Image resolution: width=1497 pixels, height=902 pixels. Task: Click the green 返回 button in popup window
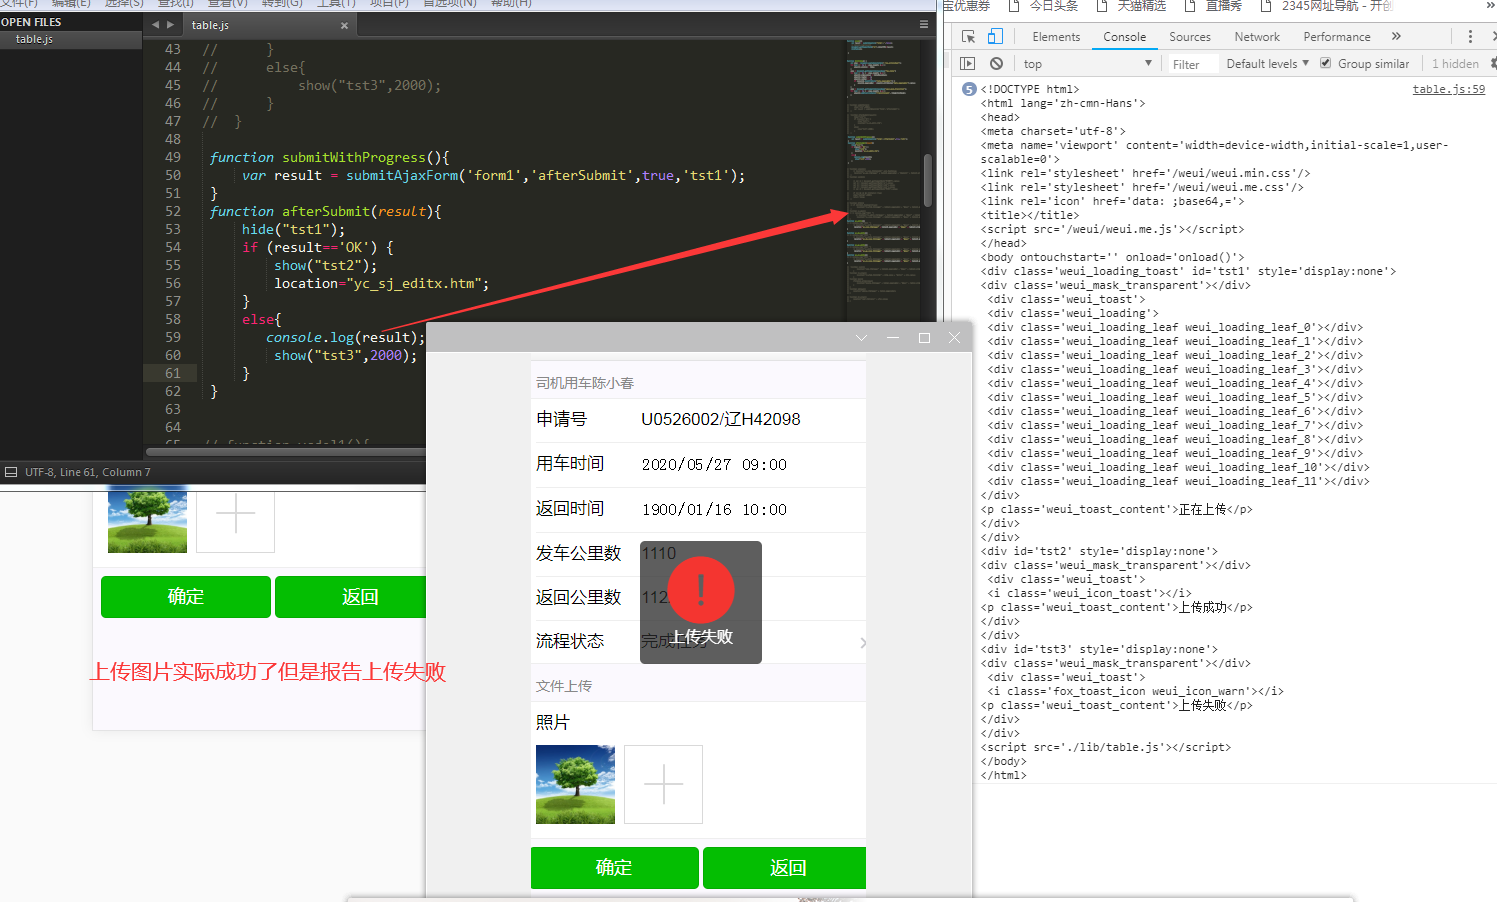[785, 868]
